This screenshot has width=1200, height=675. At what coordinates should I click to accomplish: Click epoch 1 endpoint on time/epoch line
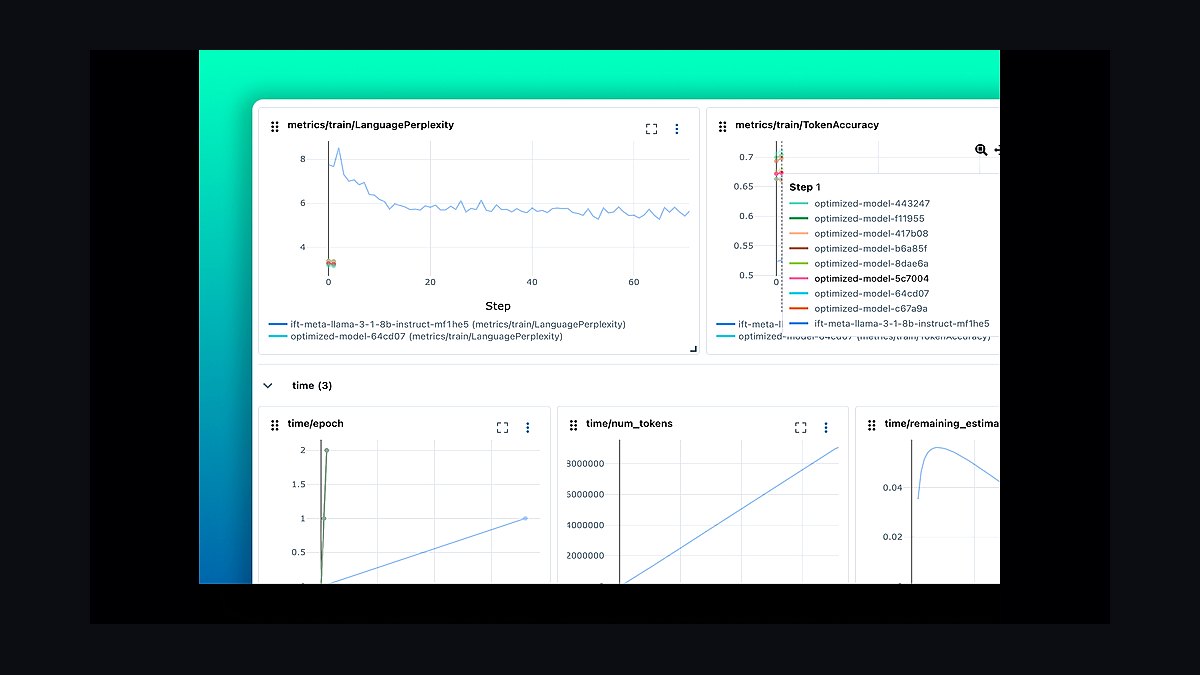point(525,518)
